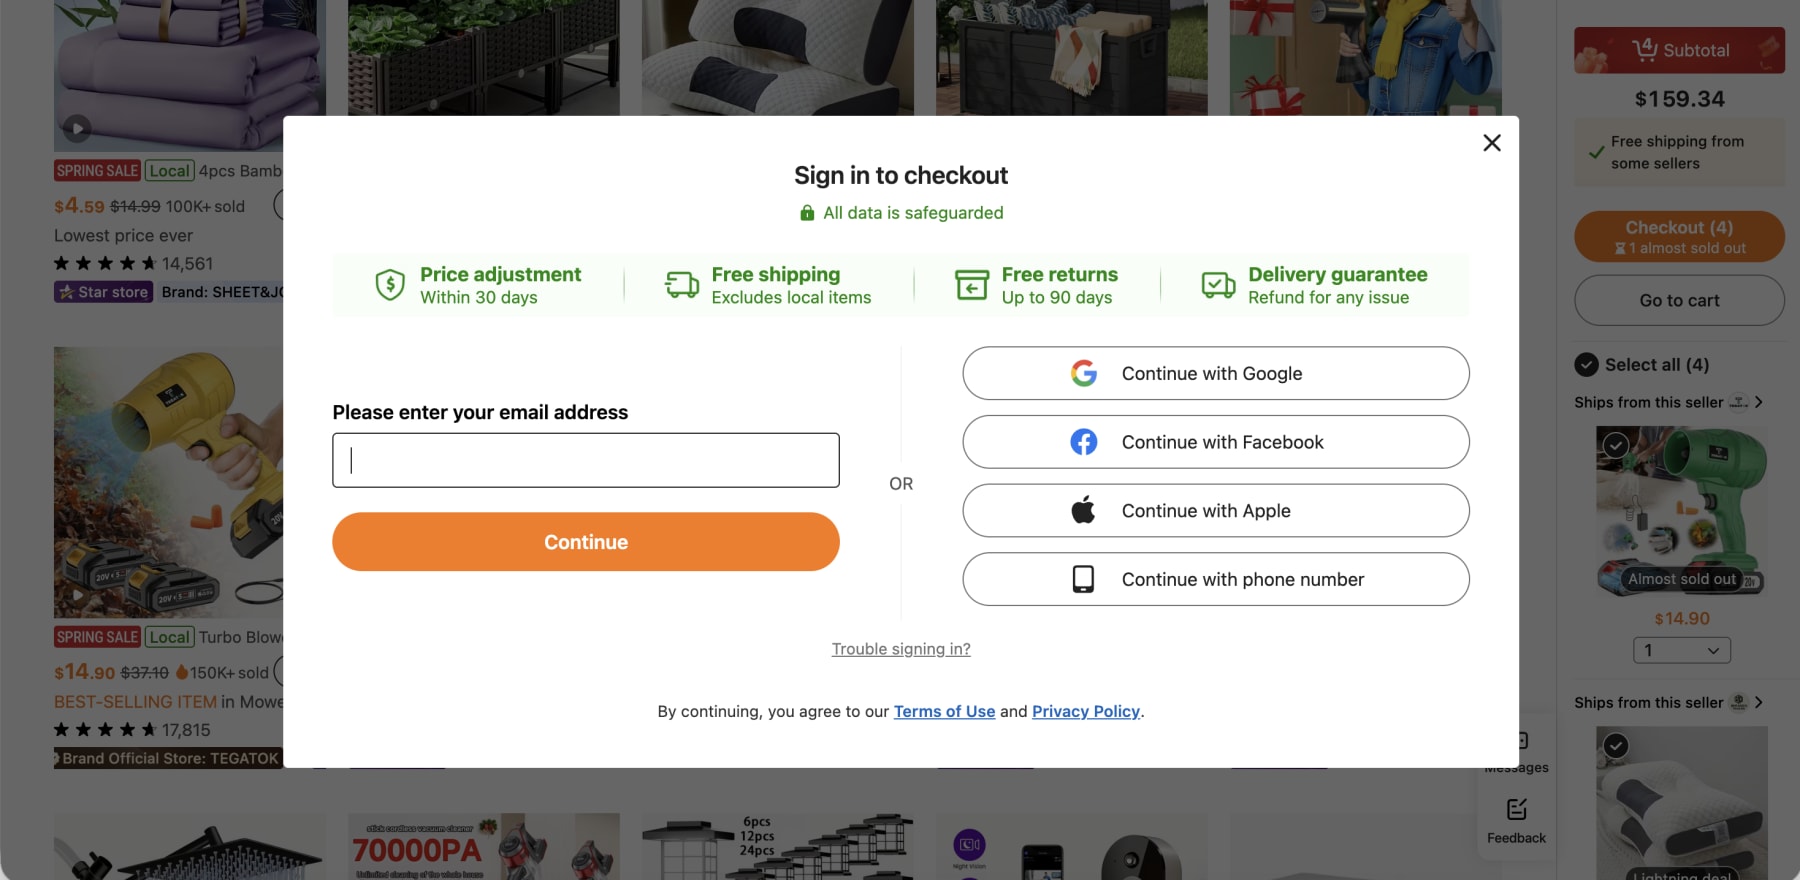Click the Price adjustment shield icon
This screenshot has height=880, width=1800.
390,285
